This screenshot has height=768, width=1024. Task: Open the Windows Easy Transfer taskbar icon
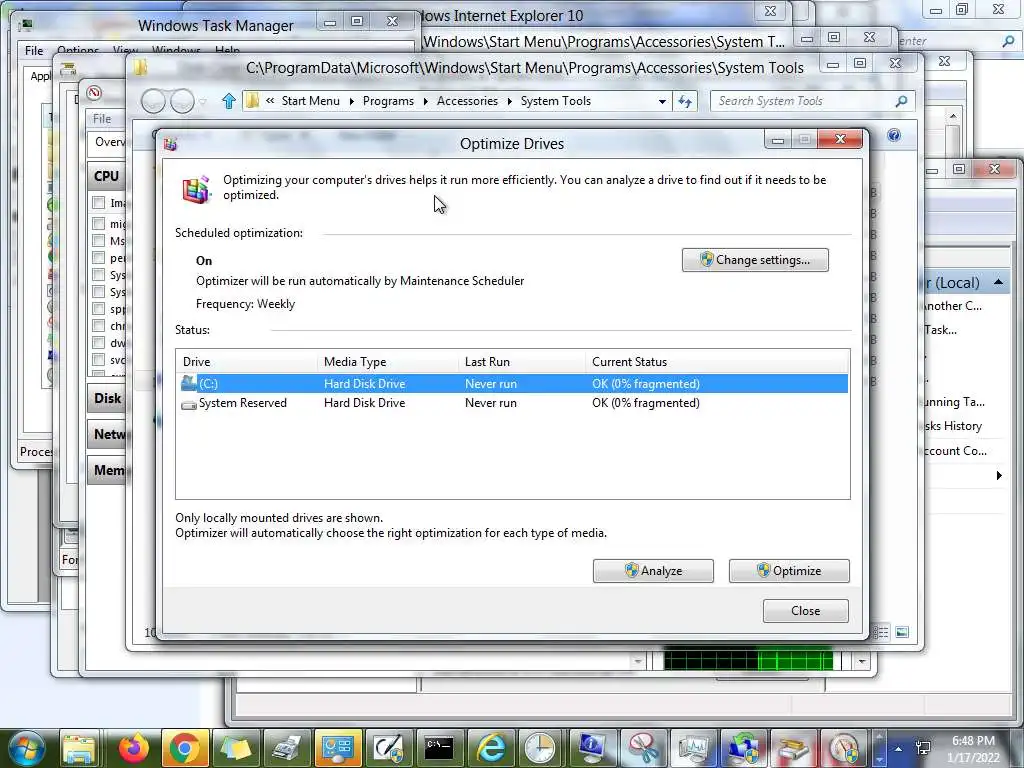[744, 748]
